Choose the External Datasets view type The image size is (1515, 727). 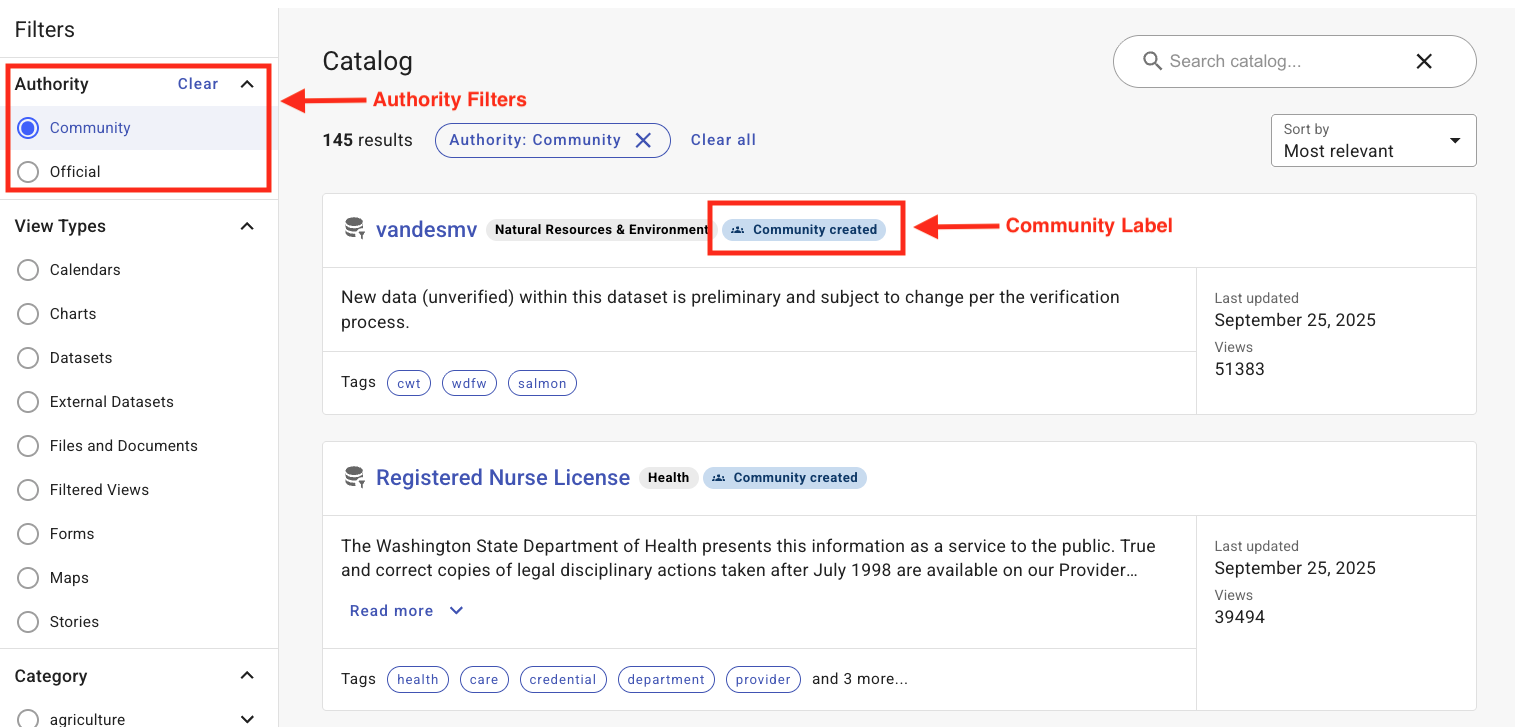28,402
